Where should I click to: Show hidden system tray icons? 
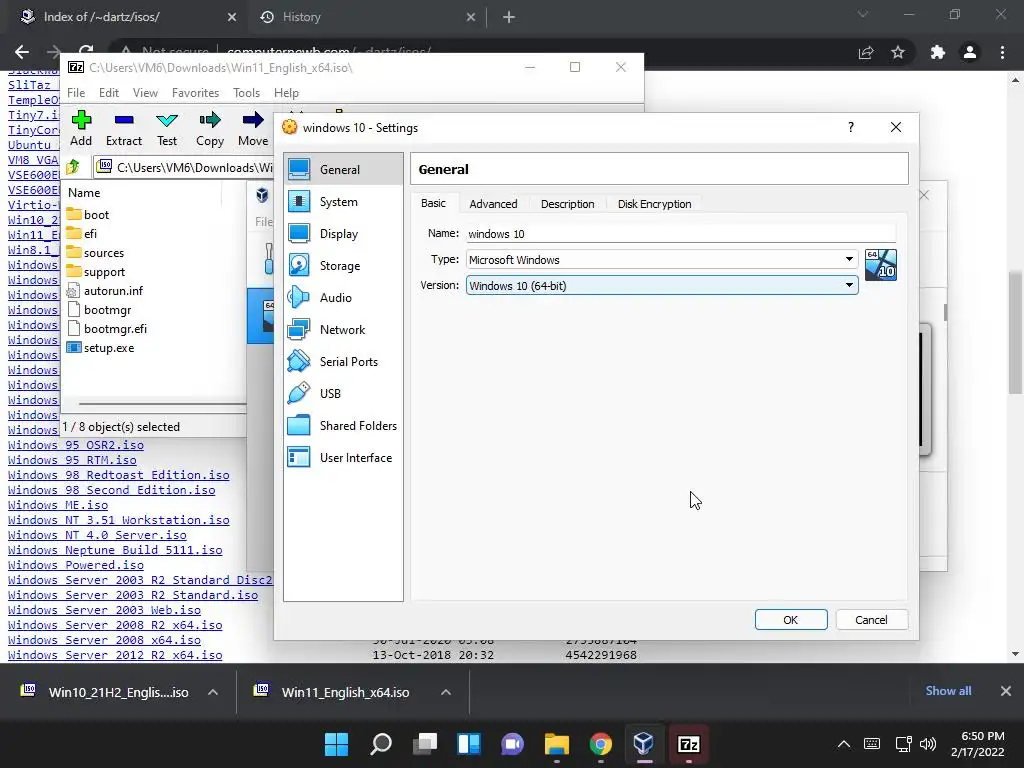(844, 744)
